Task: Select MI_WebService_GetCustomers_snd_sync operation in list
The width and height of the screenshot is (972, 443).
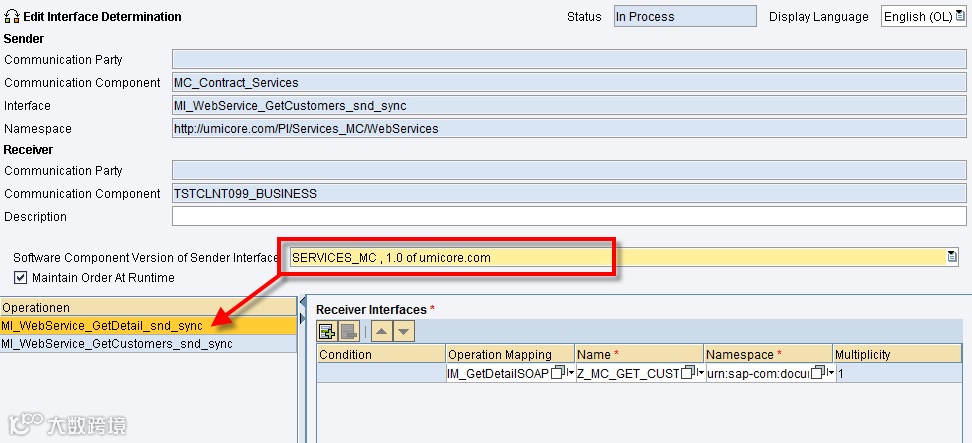Action: (148, 344)
